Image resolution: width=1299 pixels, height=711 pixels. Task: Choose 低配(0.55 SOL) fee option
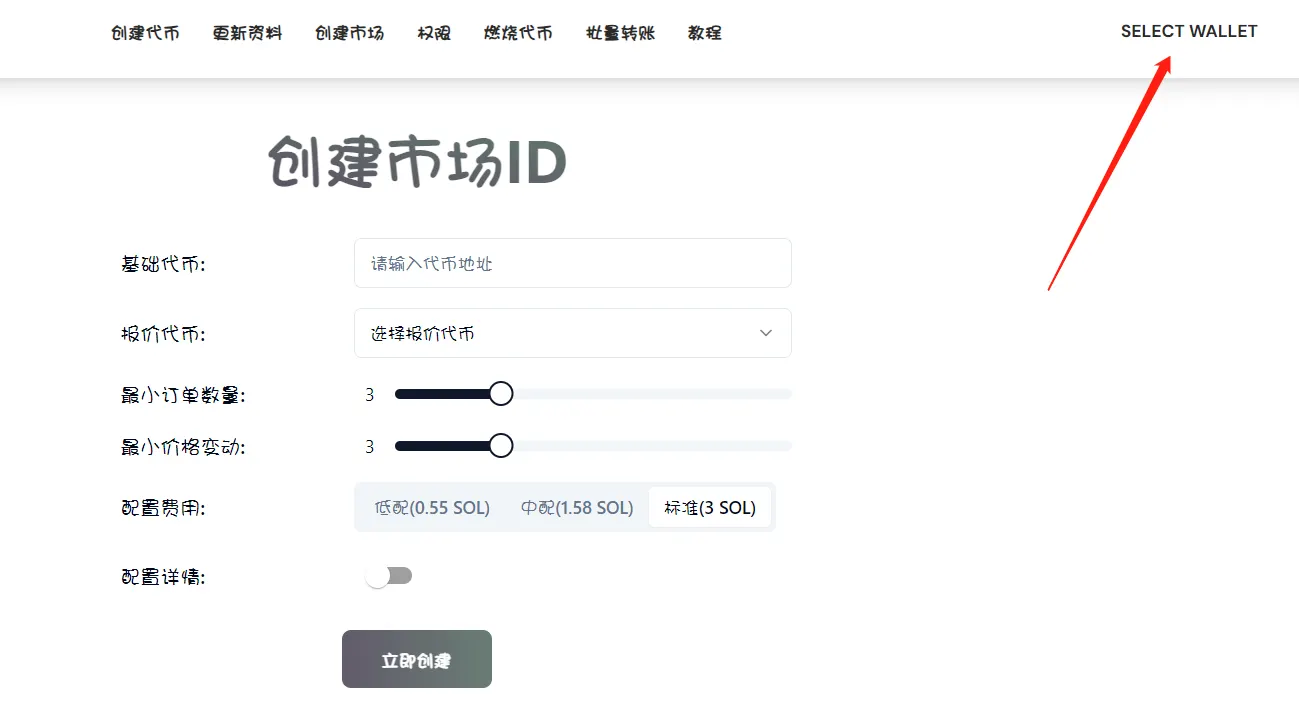pyautogui.click(x=432, y=508)
